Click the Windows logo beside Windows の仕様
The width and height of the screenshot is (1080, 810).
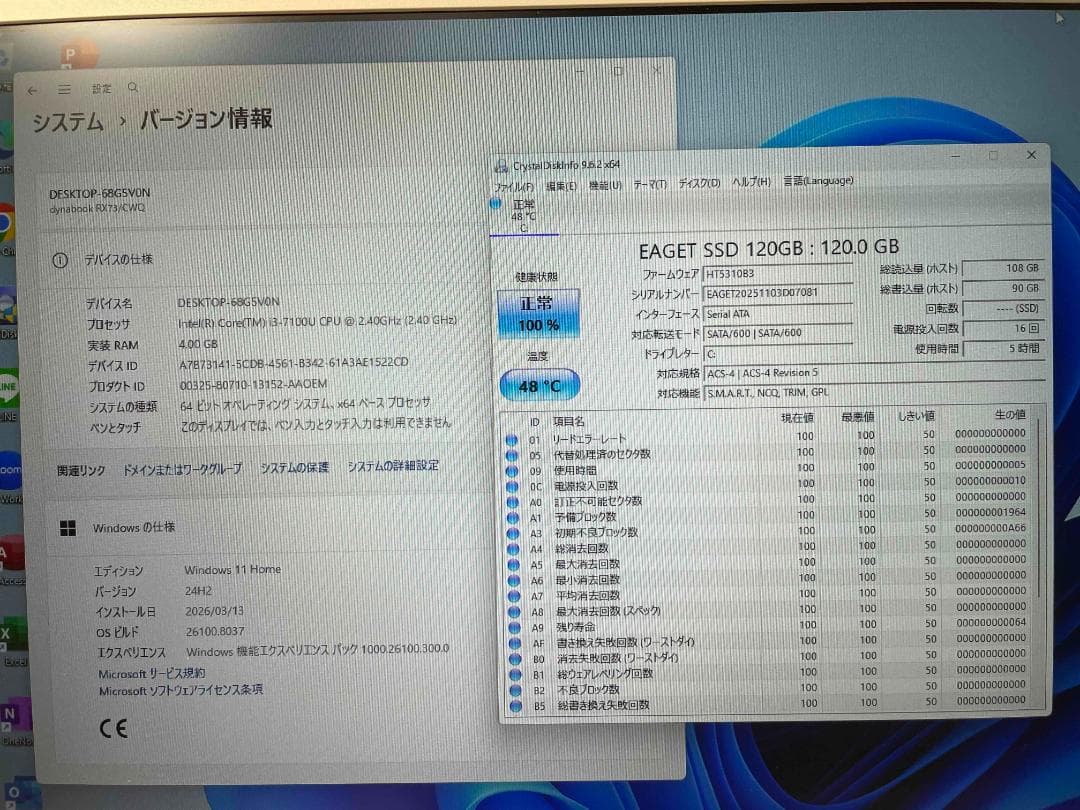point(68,528)
